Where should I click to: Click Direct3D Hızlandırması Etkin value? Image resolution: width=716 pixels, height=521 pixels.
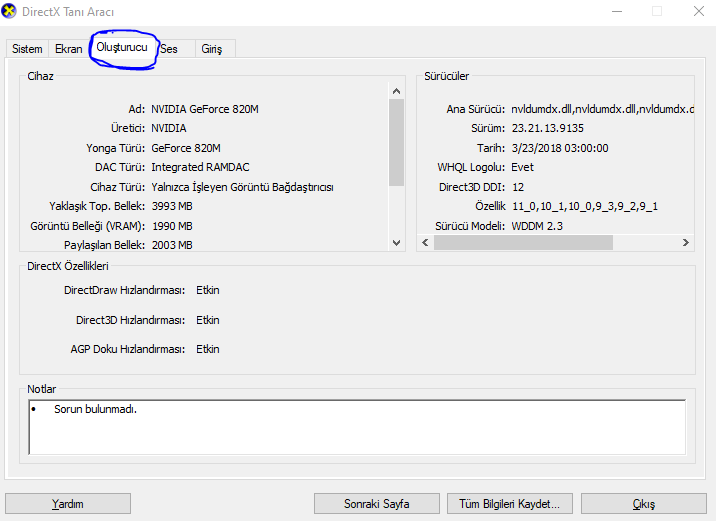coord(208,320)
